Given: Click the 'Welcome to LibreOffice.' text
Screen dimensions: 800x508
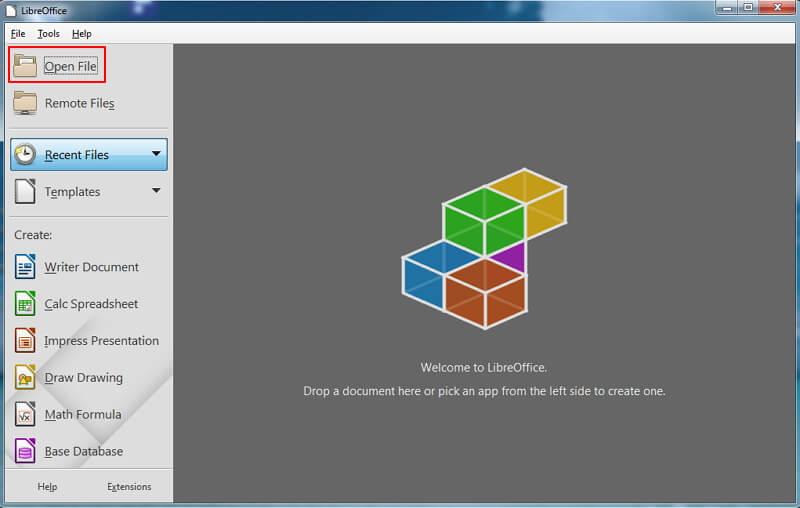Looking at the screenshot, I should coord(484,368).
